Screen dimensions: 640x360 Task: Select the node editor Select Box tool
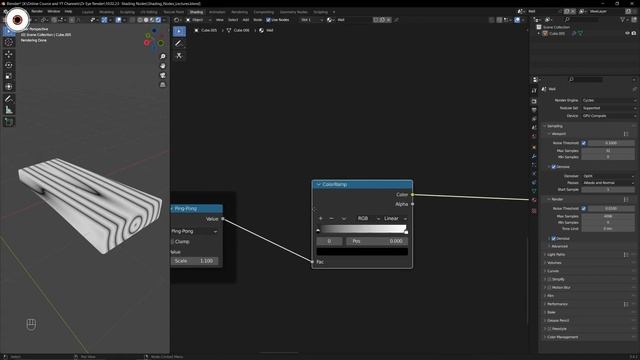point(179,31)
